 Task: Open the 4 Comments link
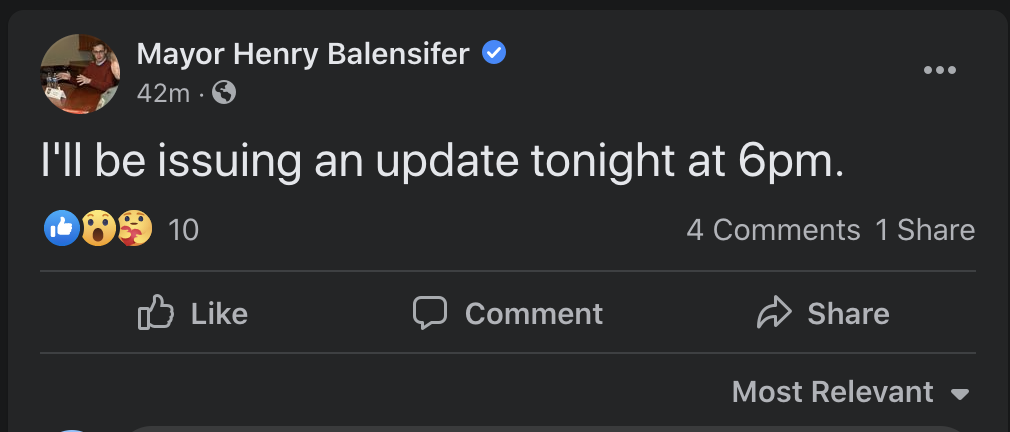click(773, 230)
